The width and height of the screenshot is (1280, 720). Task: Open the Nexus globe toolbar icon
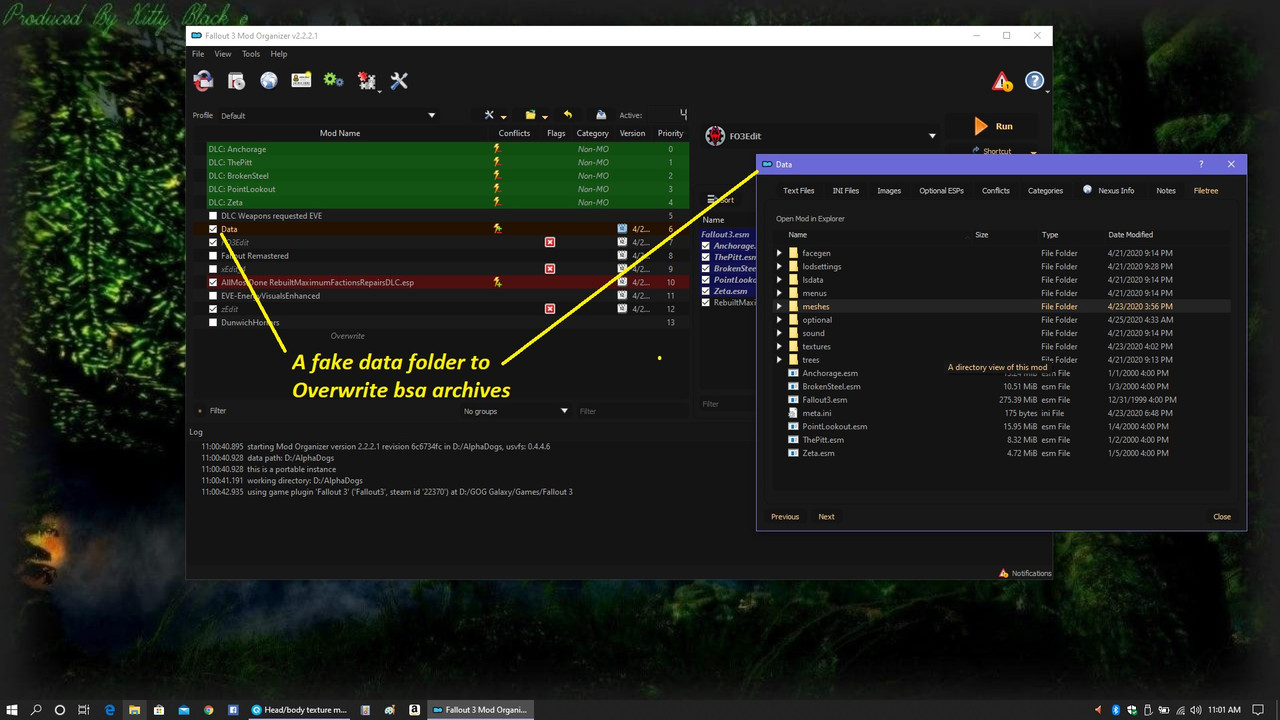[x=269, y=81]
